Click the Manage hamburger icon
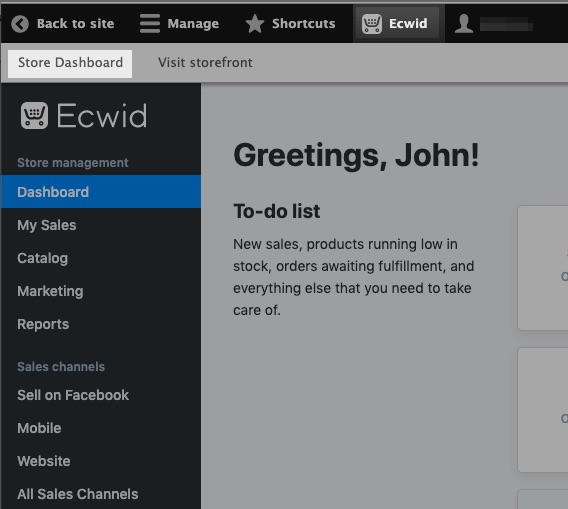This screenshot has height=509, width=568. click(x=150, y=24)
